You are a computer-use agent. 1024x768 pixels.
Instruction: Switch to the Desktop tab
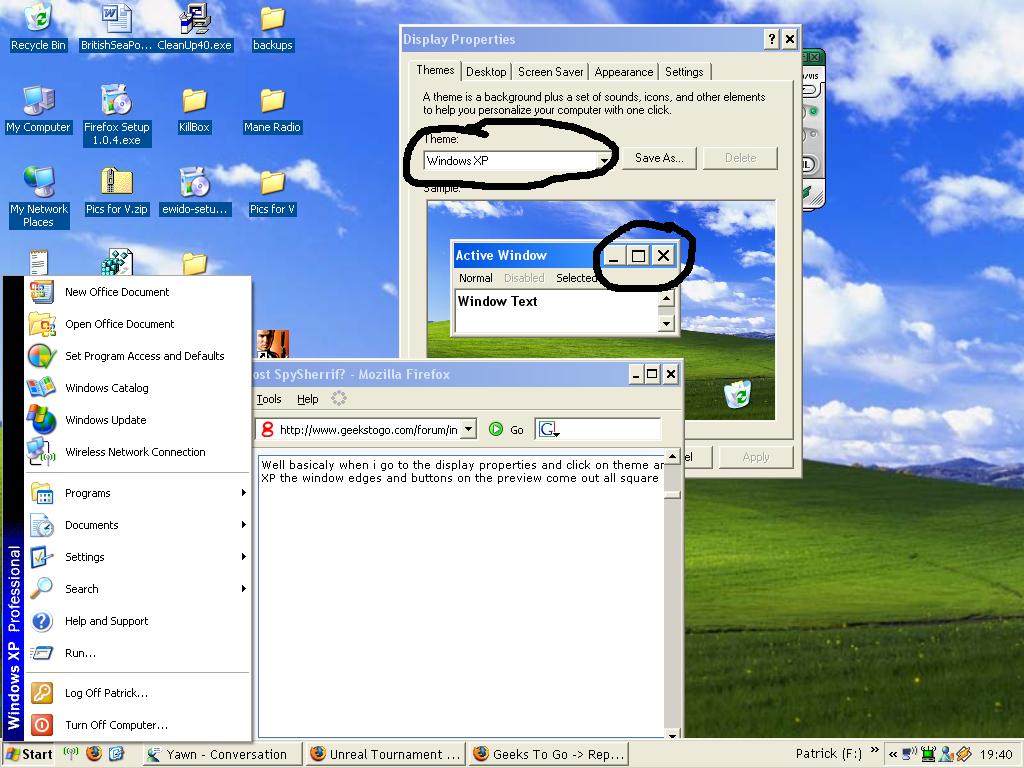tap(486, 72)
